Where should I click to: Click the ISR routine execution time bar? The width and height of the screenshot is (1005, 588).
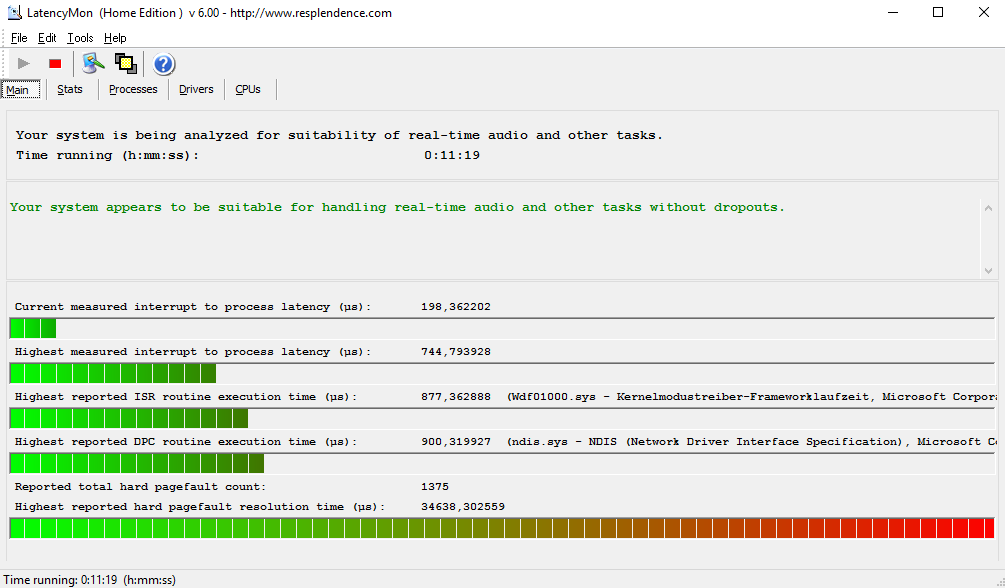click(x=502, y=418)
